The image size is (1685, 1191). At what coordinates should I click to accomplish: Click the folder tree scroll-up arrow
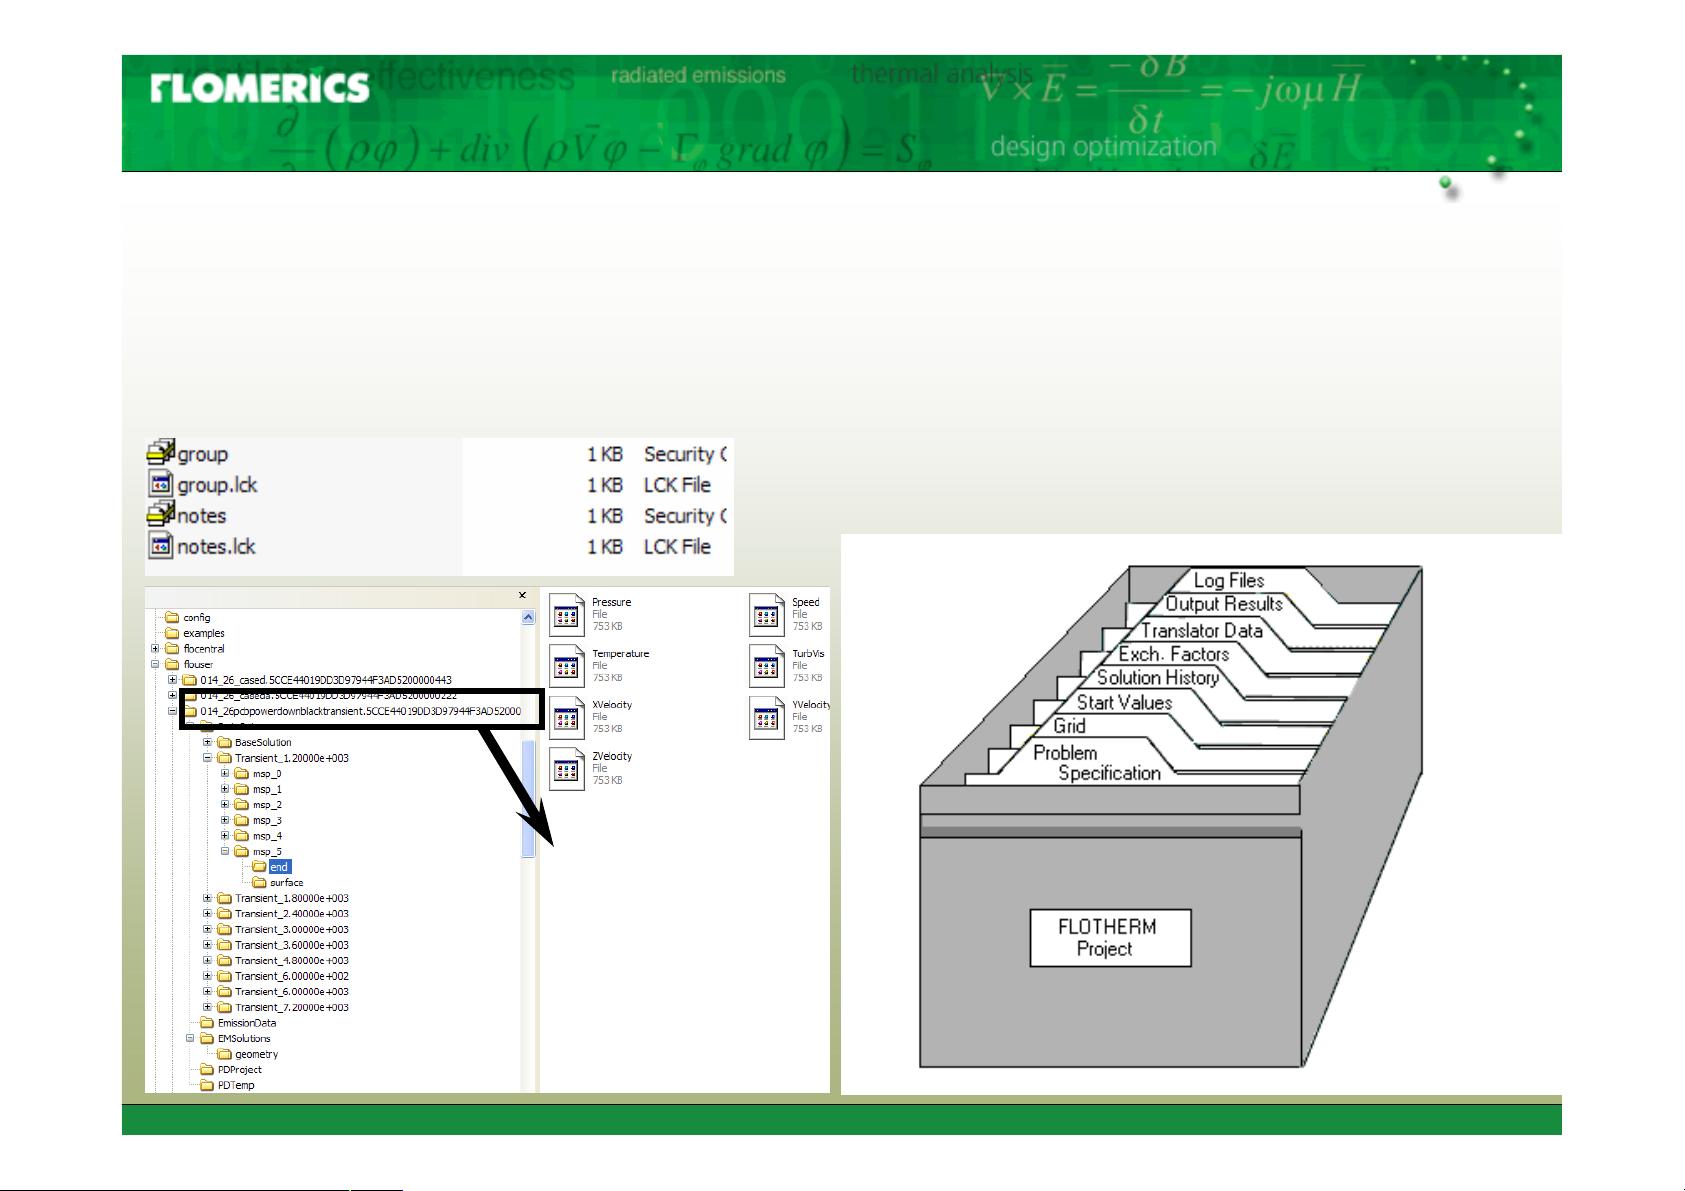coord(528,618)
